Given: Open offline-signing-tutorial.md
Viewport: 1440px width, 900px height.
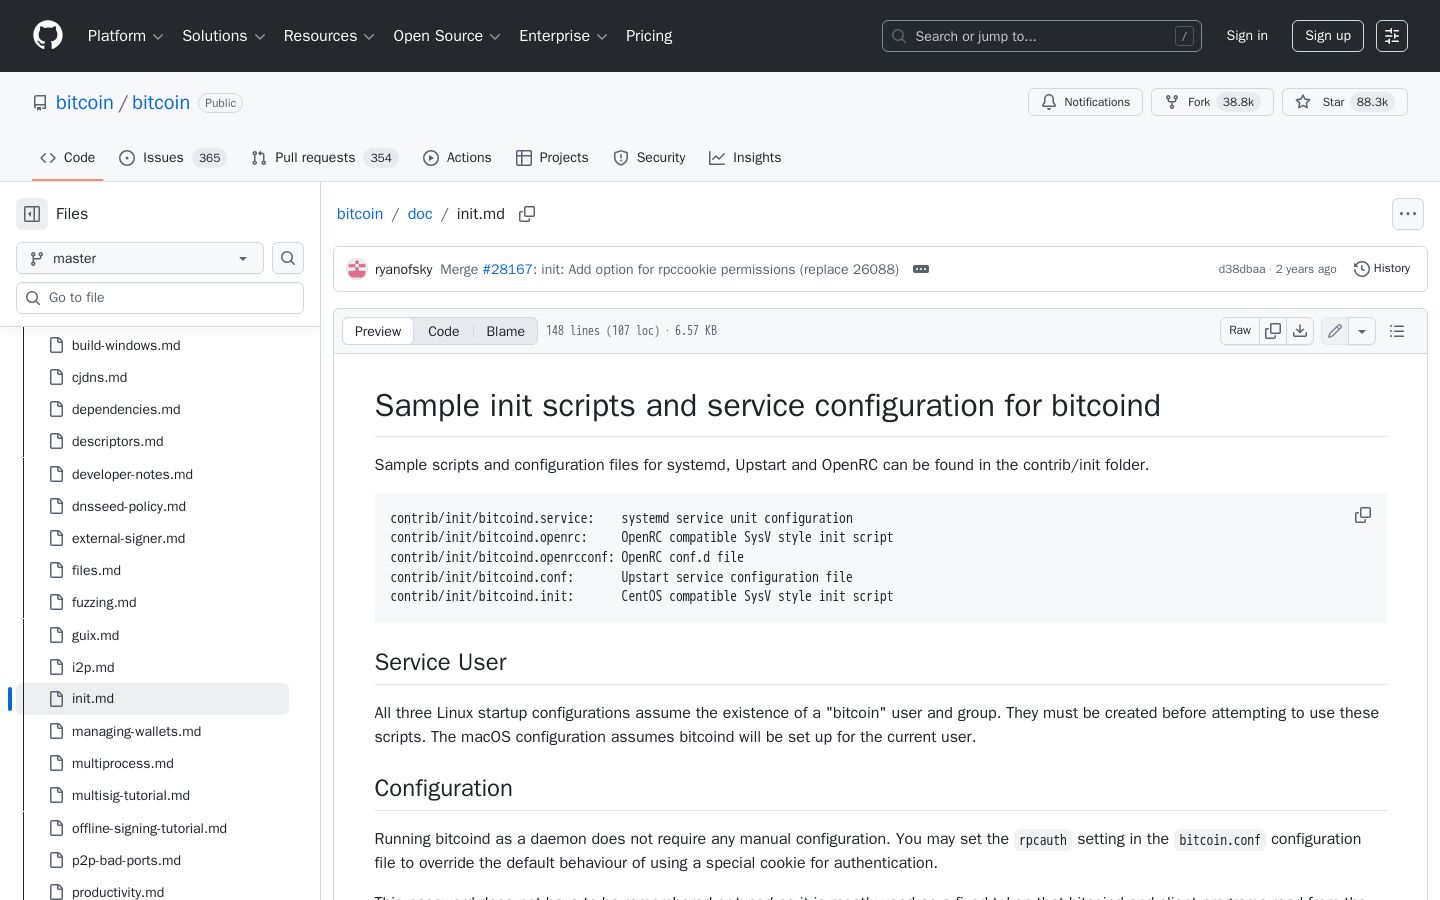Looking at the screenshot, I should point(149,828).
